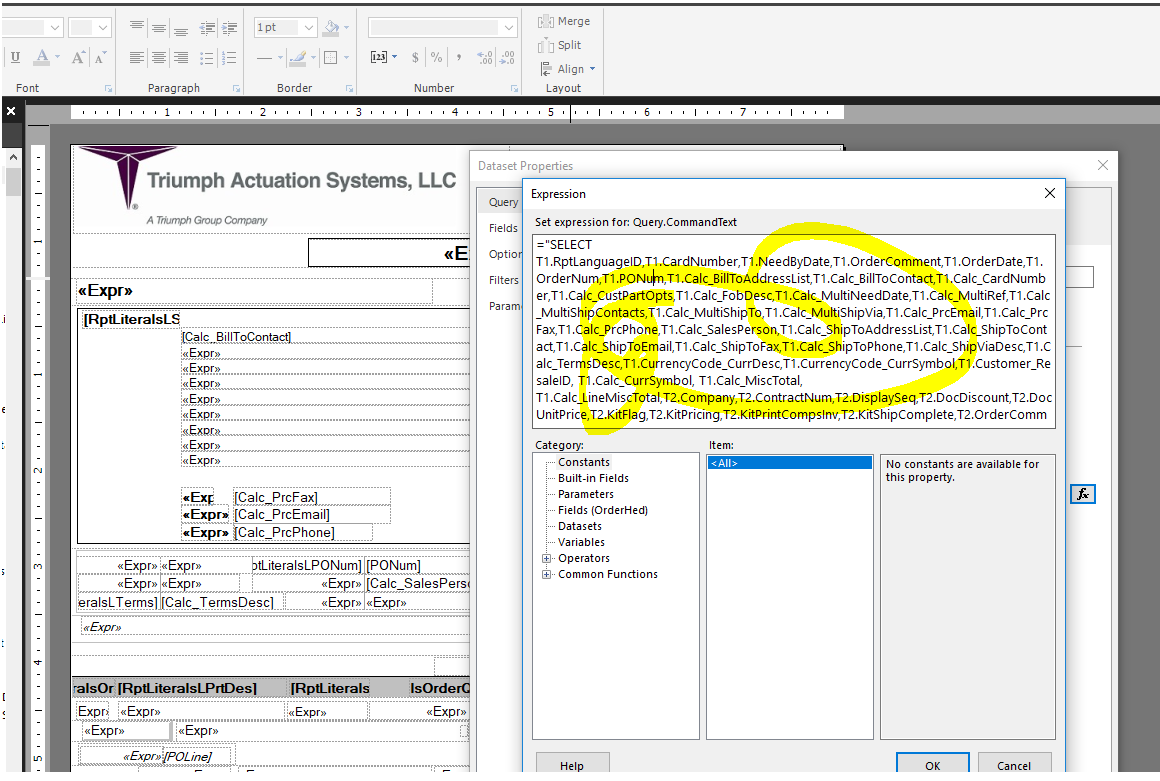Screen dimensions: 1160x781
Task: Open Number group dialog launcher
Action: (x=514, y=89)
